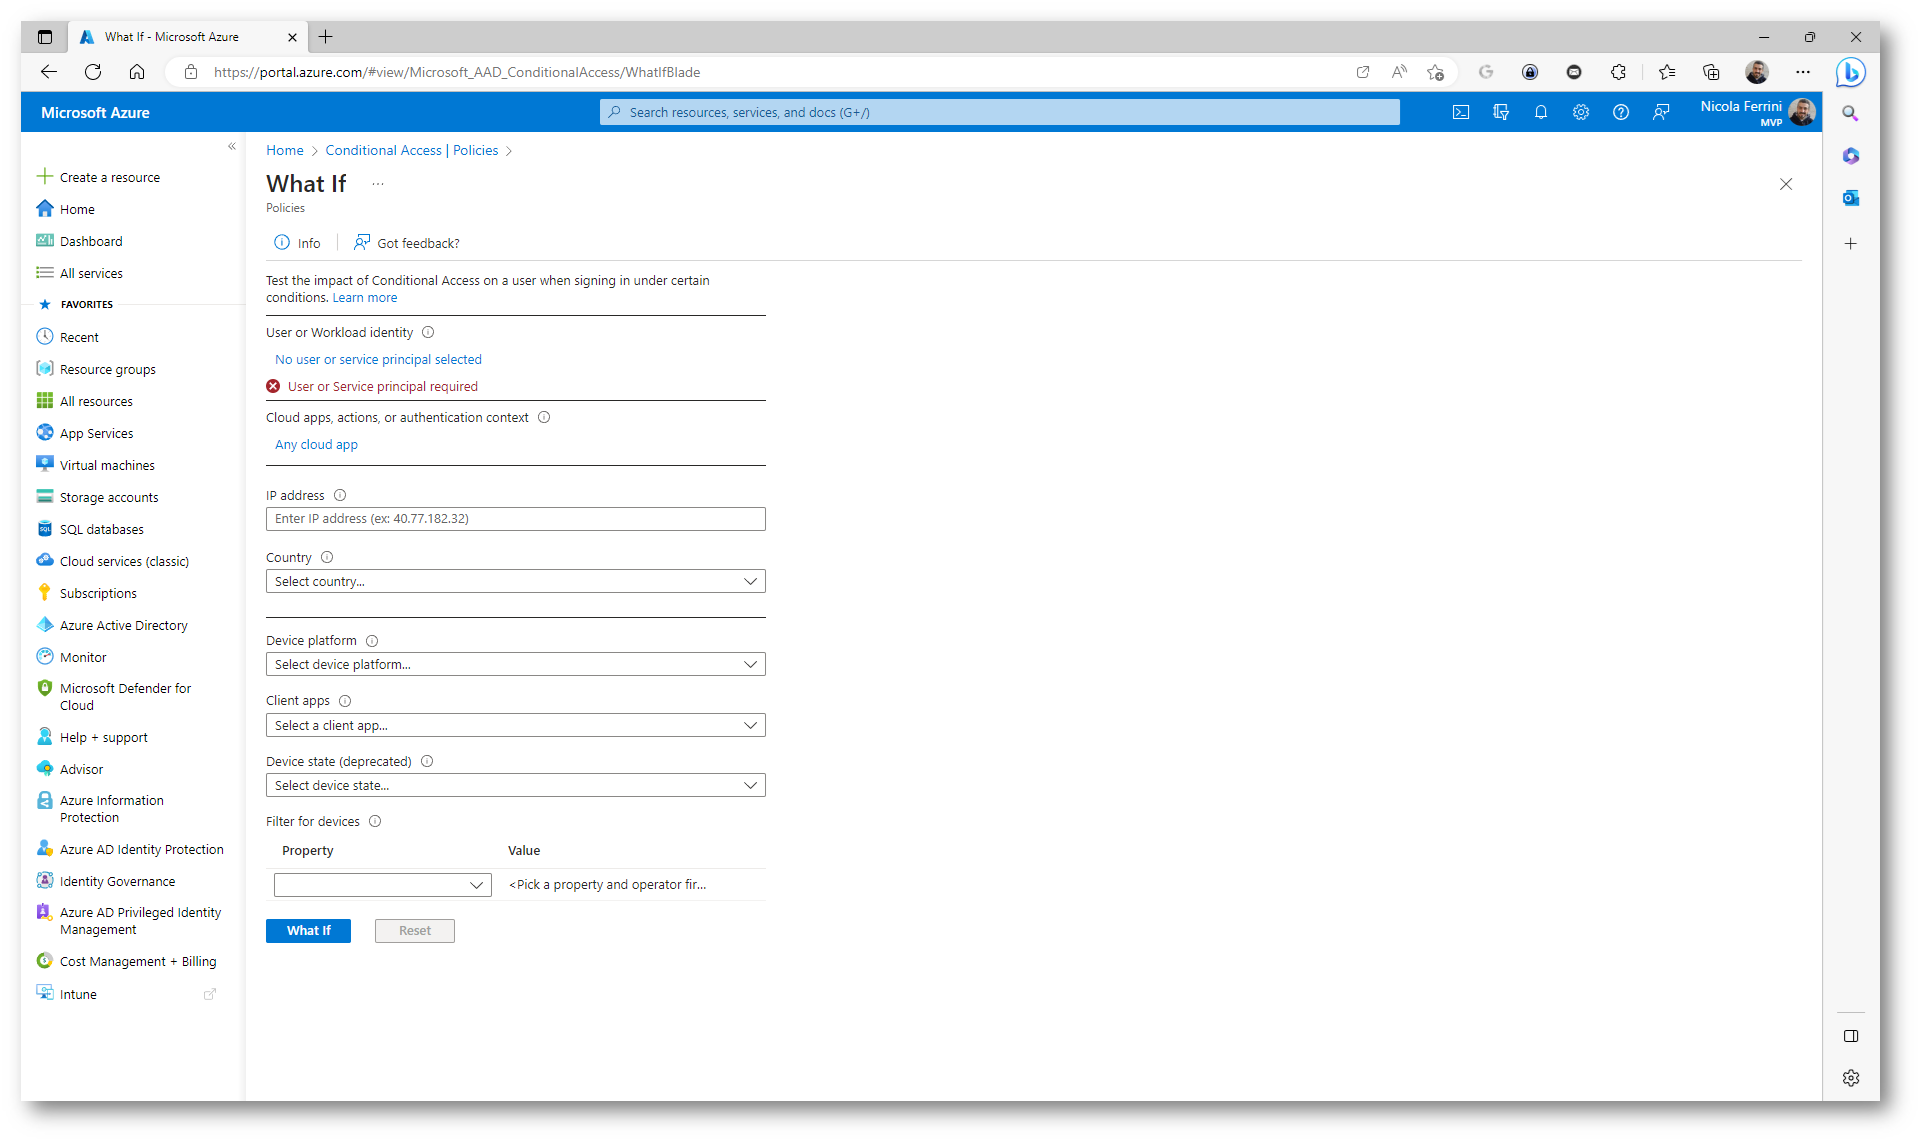Open Cost Management + Billing
The height and width of the screenshot is (1143, 1922).
(127, 961)
